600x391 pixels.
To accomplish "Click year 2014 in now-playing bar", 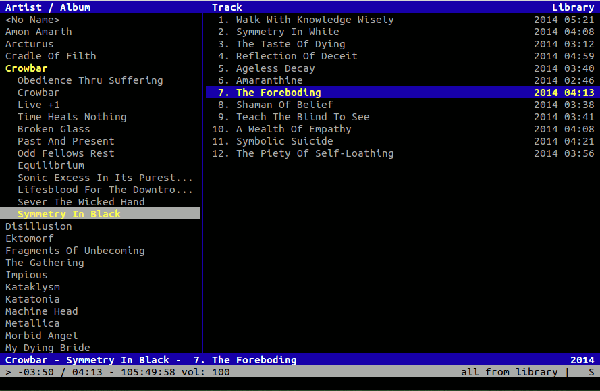I will (x=582, y=360).
